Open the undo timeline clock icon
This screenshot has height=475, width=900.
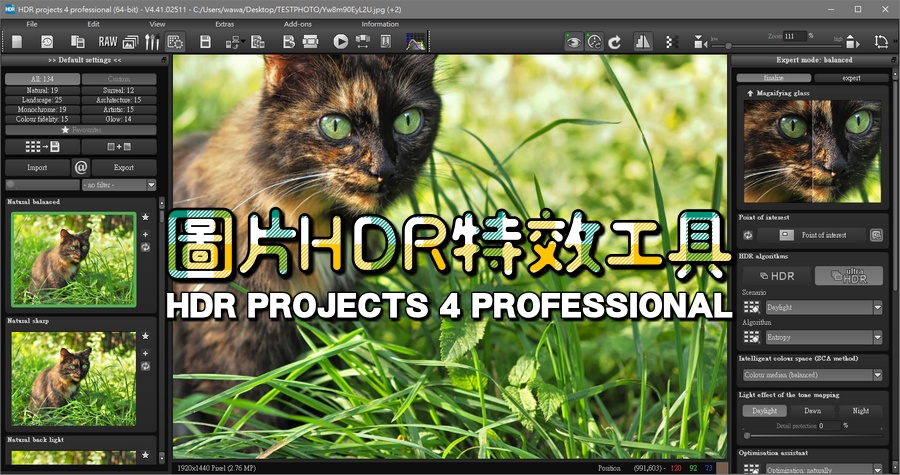pyautogui.click(x=47, y=42)
